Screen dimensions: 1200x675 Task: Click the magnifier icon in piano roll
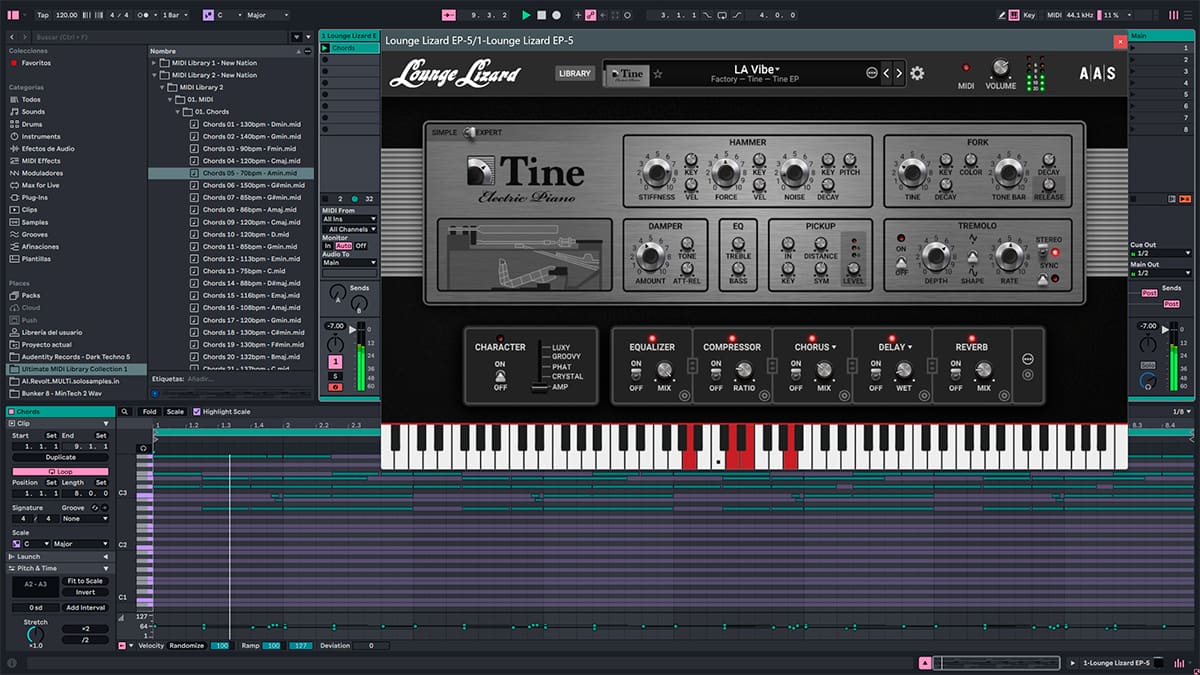pos(125,411)
